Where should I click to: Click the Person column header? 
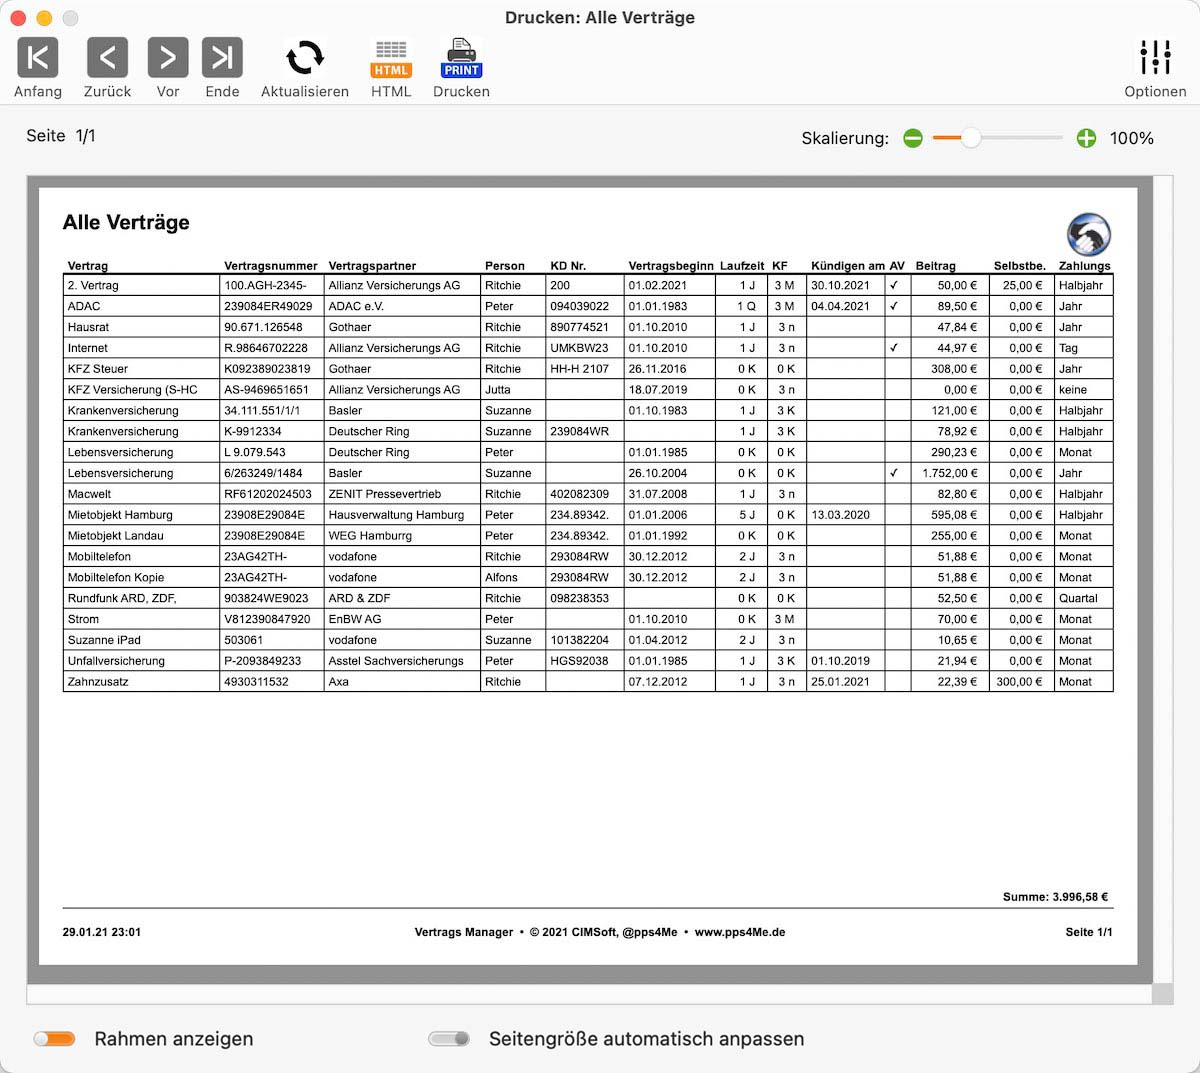tap(505, 266)
